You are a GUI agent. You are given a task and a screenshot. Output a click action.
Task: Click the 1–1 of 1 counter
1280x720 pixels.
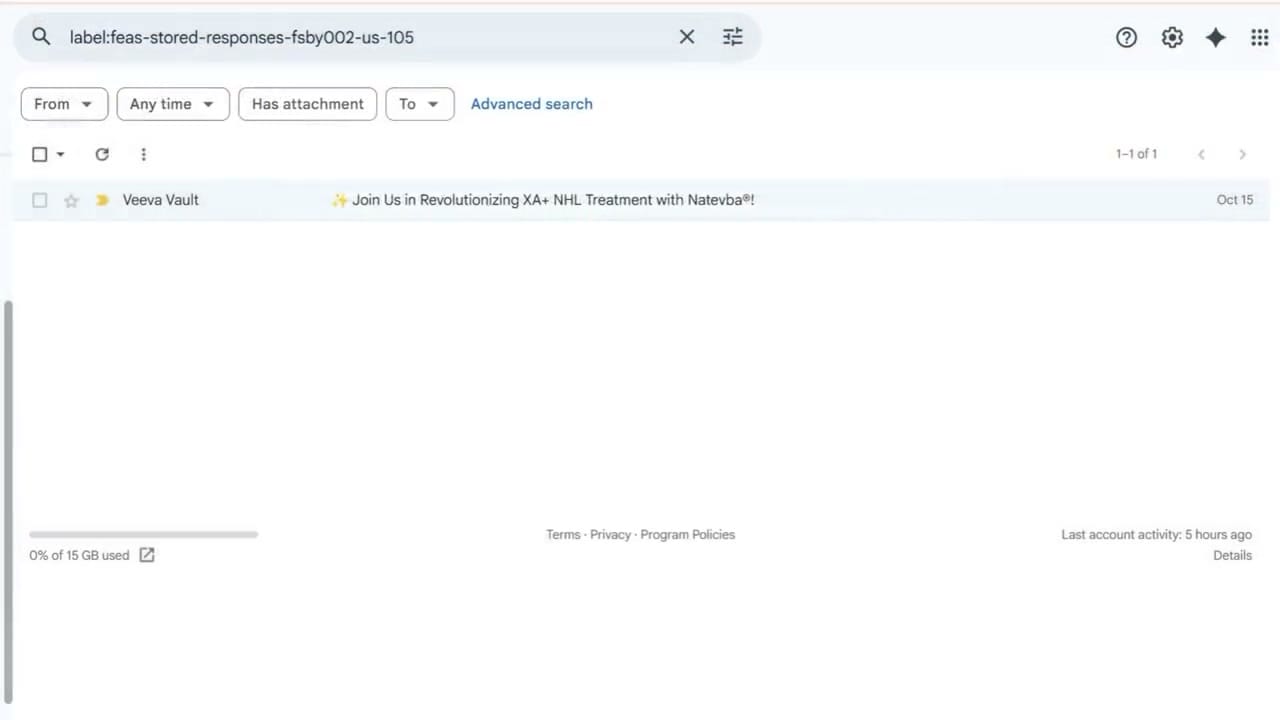pos(1137,154)
